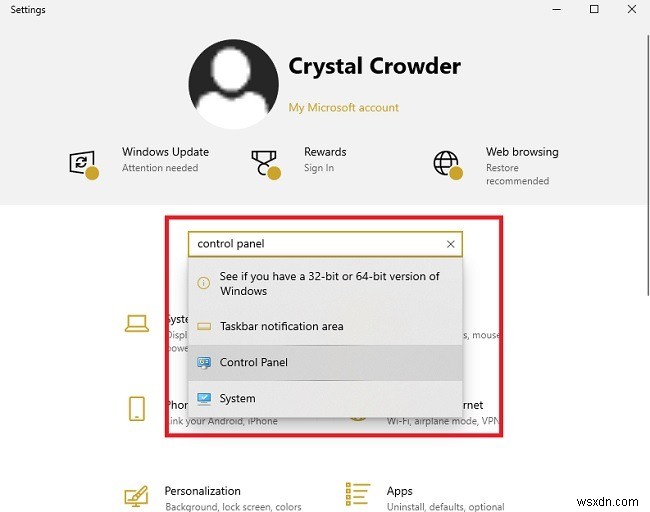Click the Rewards medal icon
Viewport: 650px width, 512px height.
(266, 165)
